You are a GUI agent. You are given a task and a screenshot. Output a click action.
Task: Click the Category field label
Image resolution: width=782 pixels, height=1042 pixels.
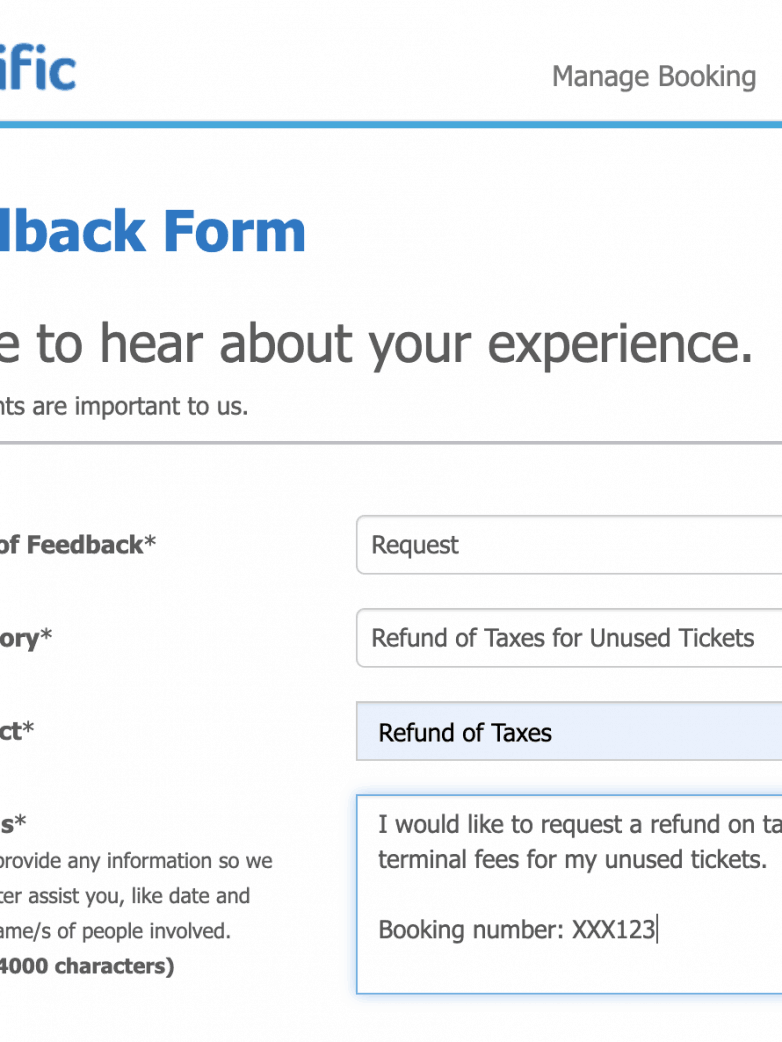[x=24, y=638]
